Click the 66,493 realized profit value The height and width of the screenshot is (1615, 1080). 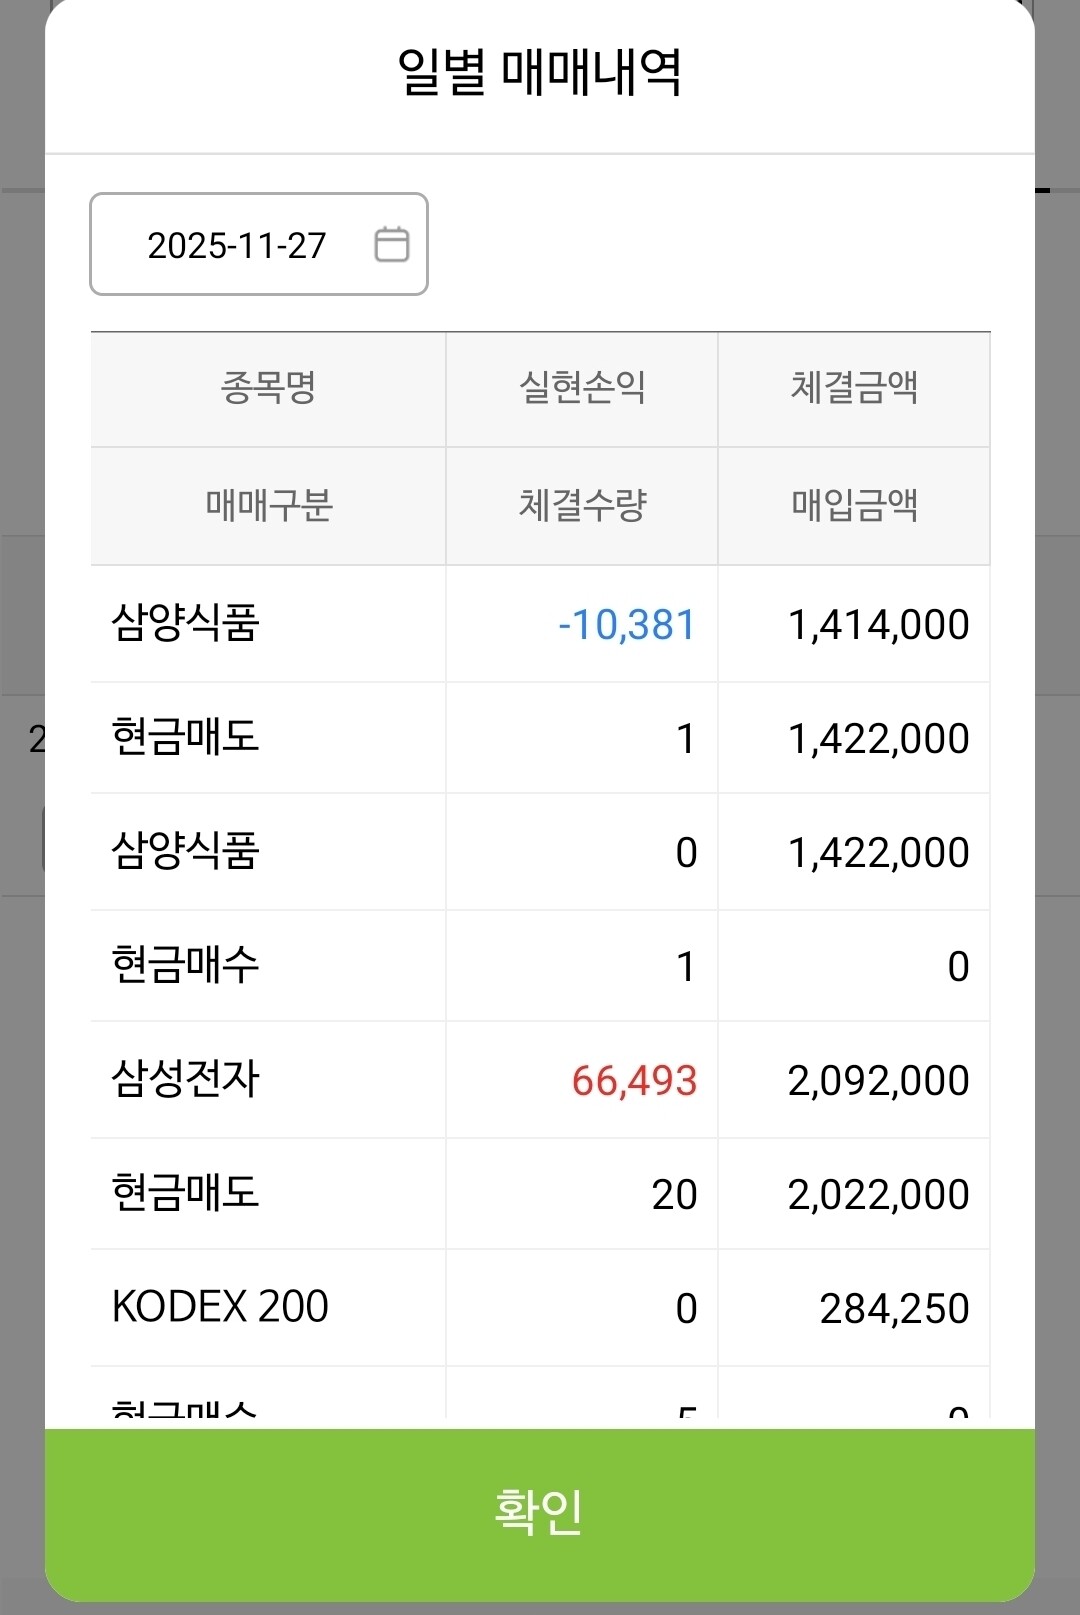pyautogui.click(x=634, y=1081)
